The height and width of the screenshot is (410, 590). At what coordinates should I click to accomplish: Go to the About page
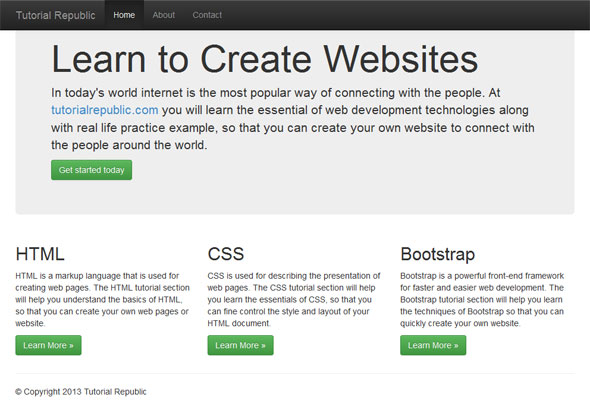pos(164,15)
